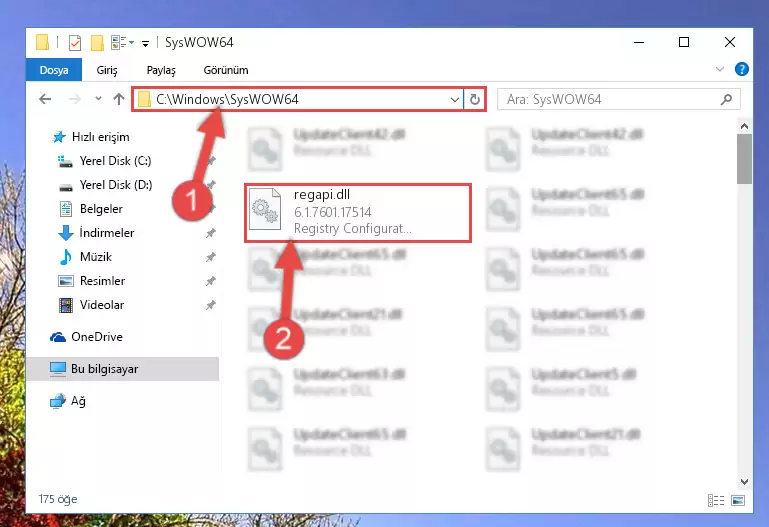Maximize the SysWOW64 window
The height and width of the screenshot is (527, 769).
[x=684, y=43]
